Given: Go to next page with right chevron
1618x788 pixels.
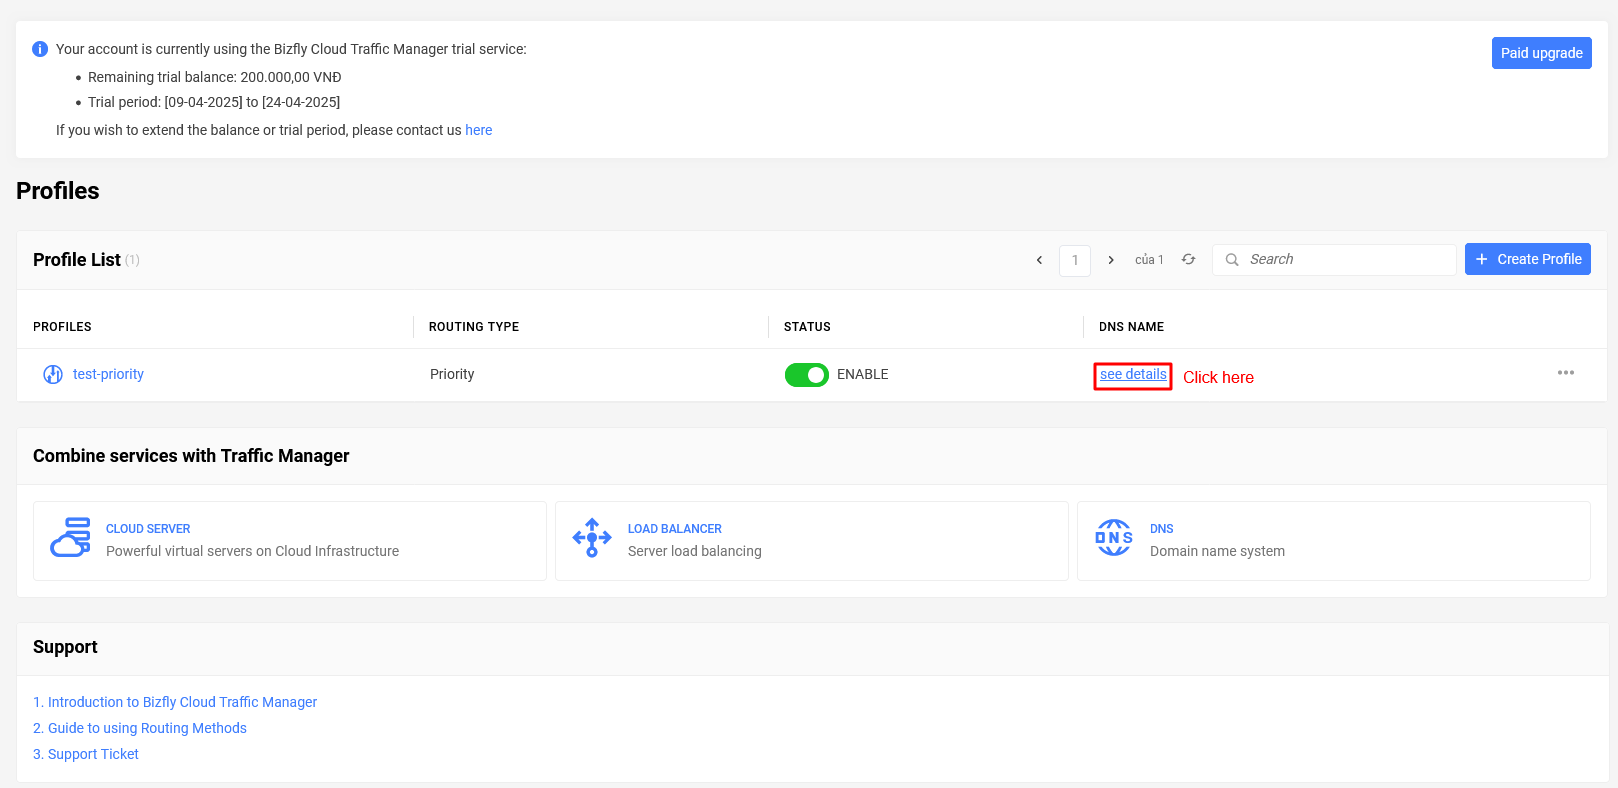Looking at the screenshot, I should (x=1111, y=260).
